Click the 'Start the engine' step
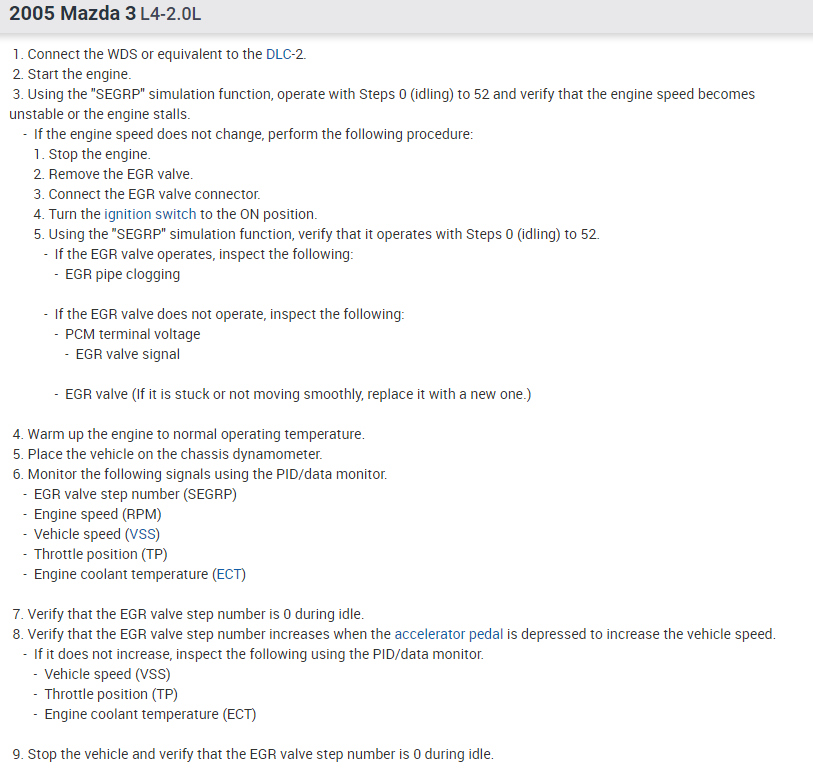The image size is (813, 777). pyautogui.click(x=78, y=74)
